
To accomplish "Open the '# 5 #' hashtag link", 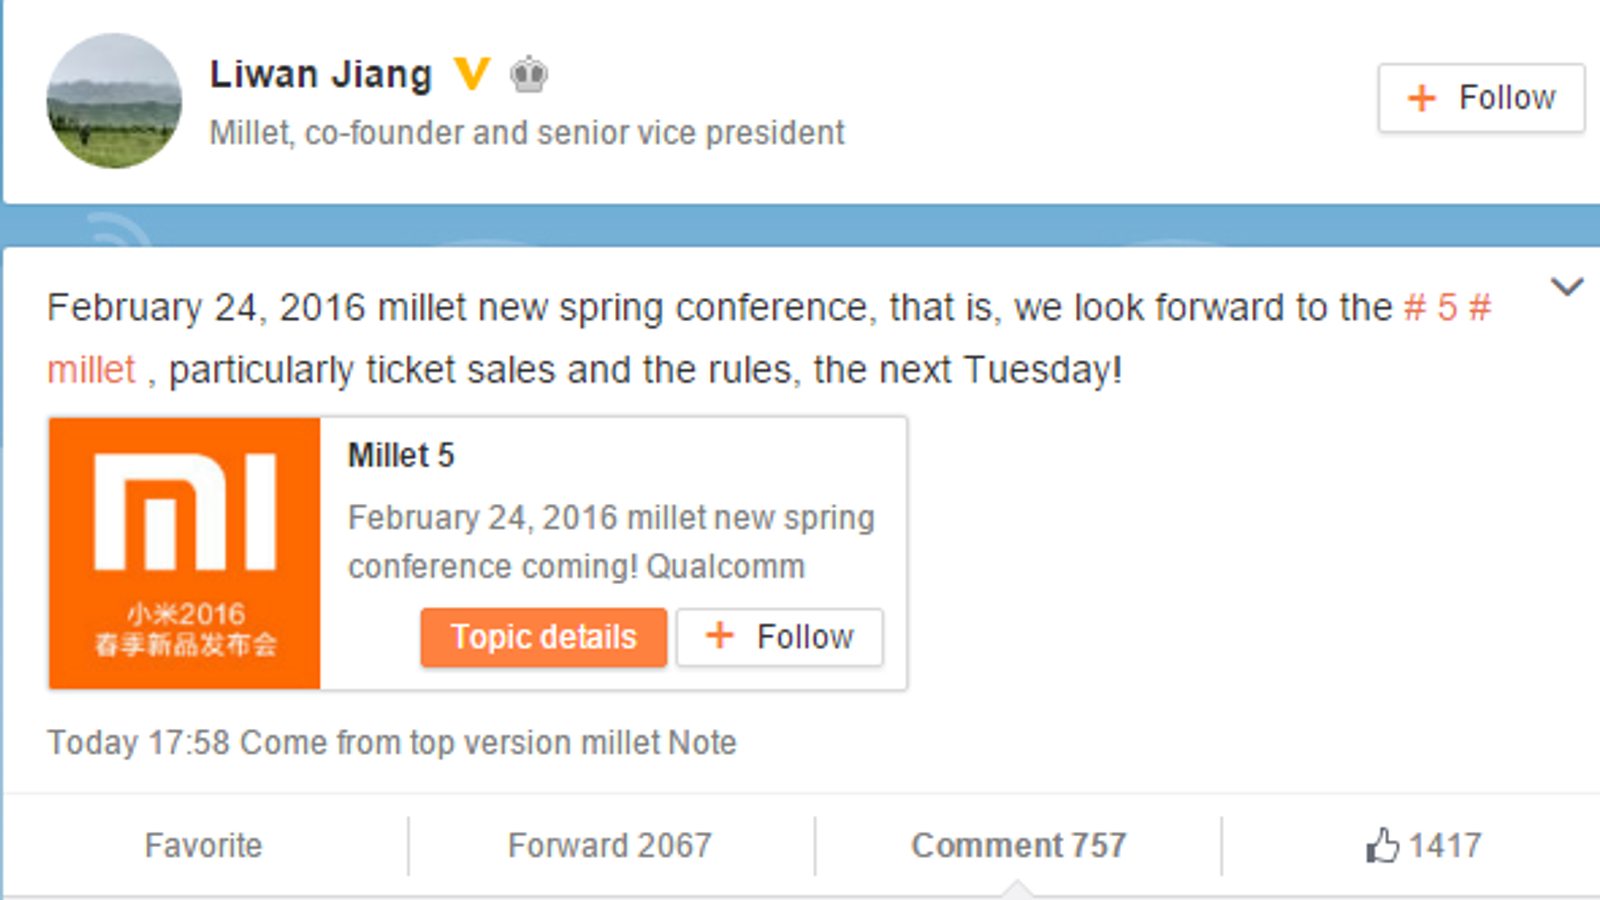I will click(x=1447, y=308).
